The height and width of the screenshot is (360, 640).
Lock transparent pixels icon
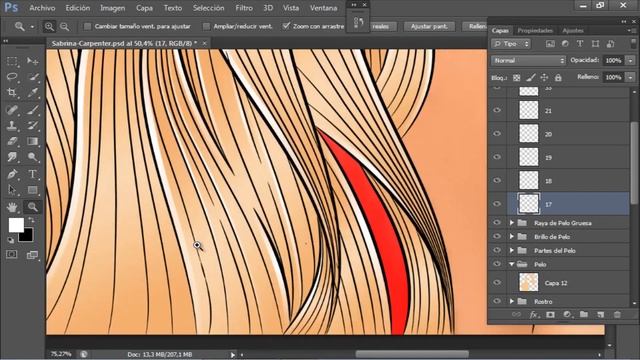tap(517, 78)
